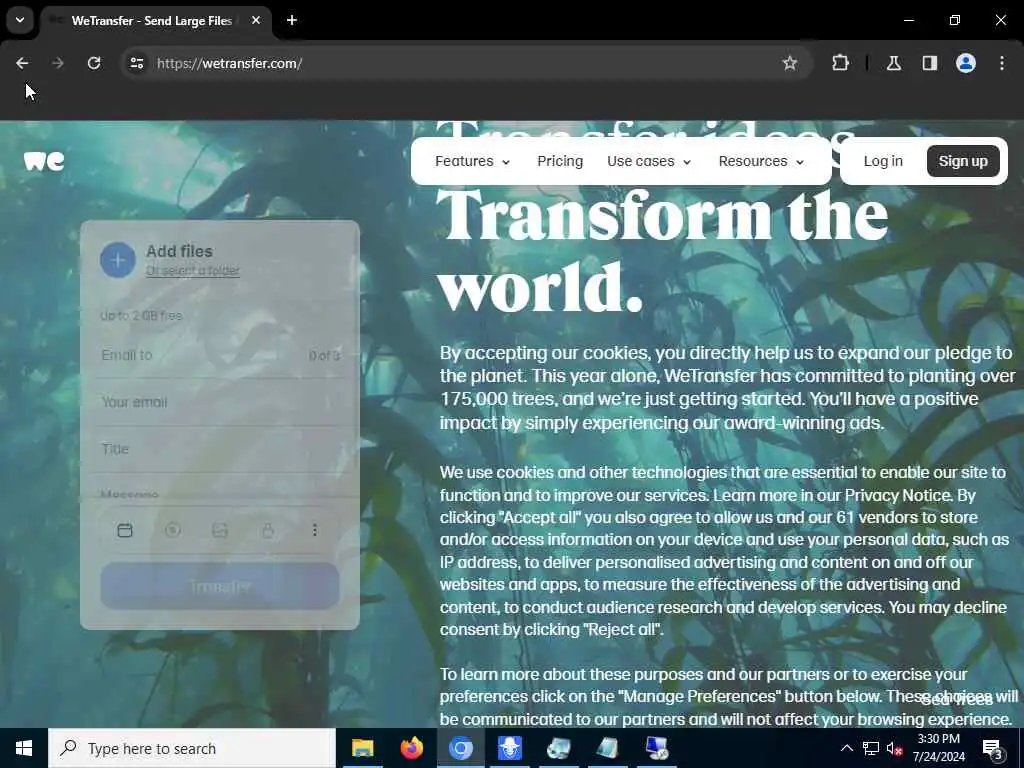The width and height of the screenshot is (1024, 768).
Task: Open the browser side panel icon
Action: coord(930,63)
